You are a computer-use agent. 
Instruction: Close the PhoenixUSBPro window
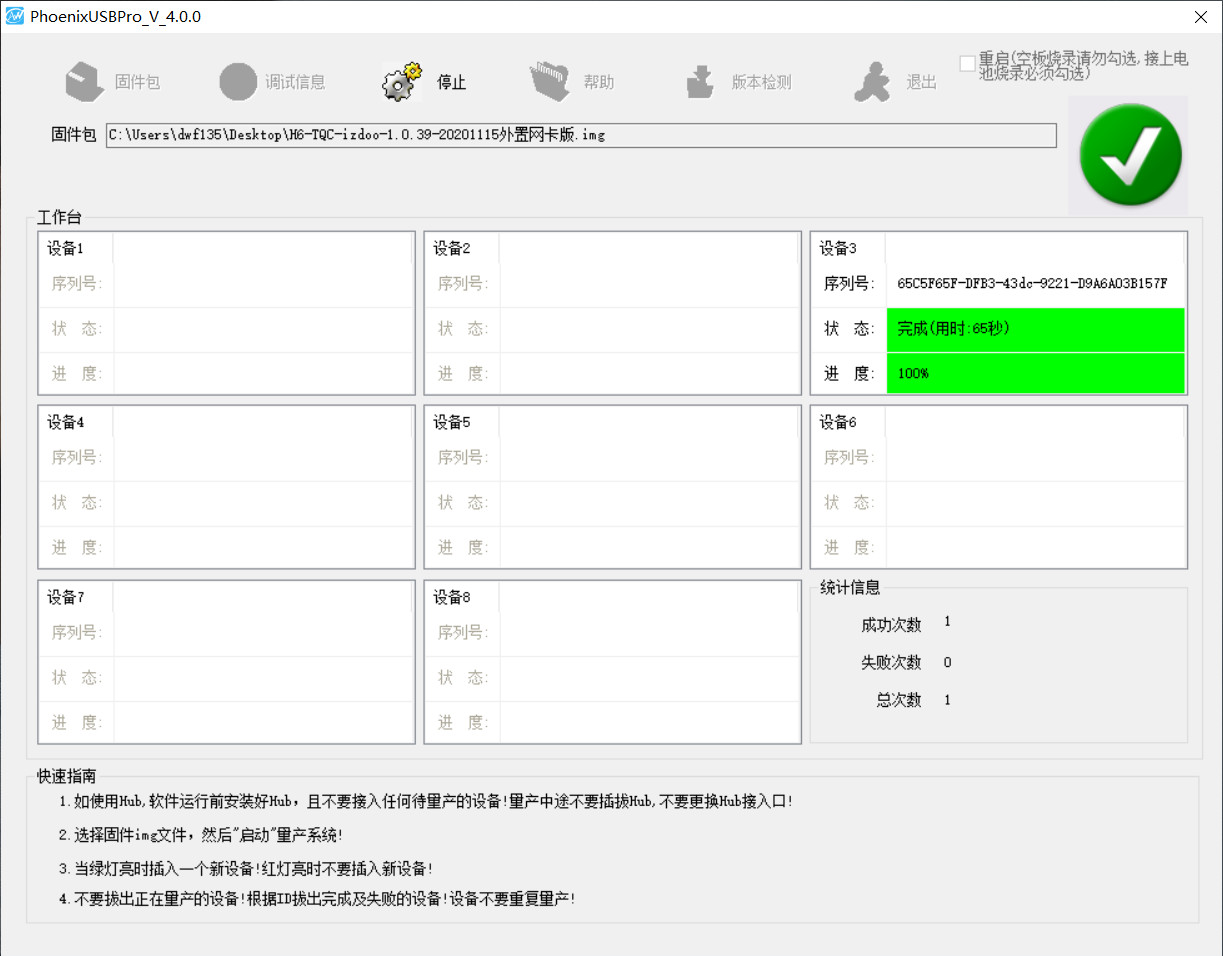[1200, 17]
